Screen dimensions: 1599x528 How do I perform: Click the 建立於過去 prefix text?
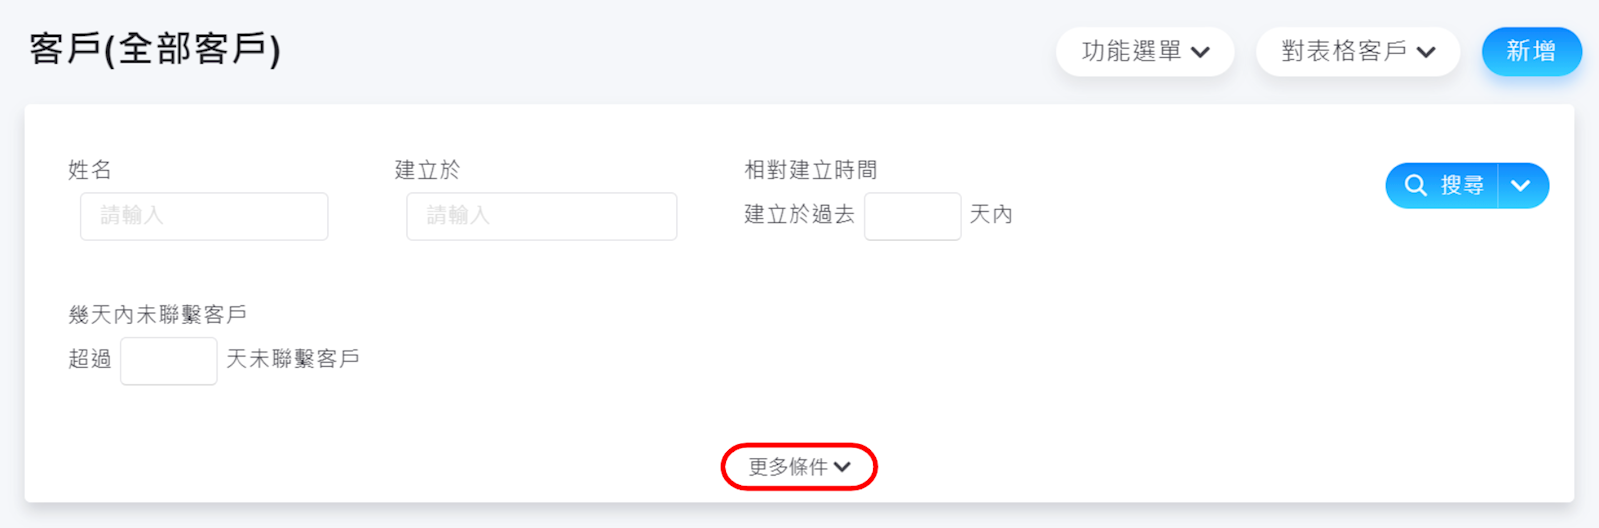(799, 215)
